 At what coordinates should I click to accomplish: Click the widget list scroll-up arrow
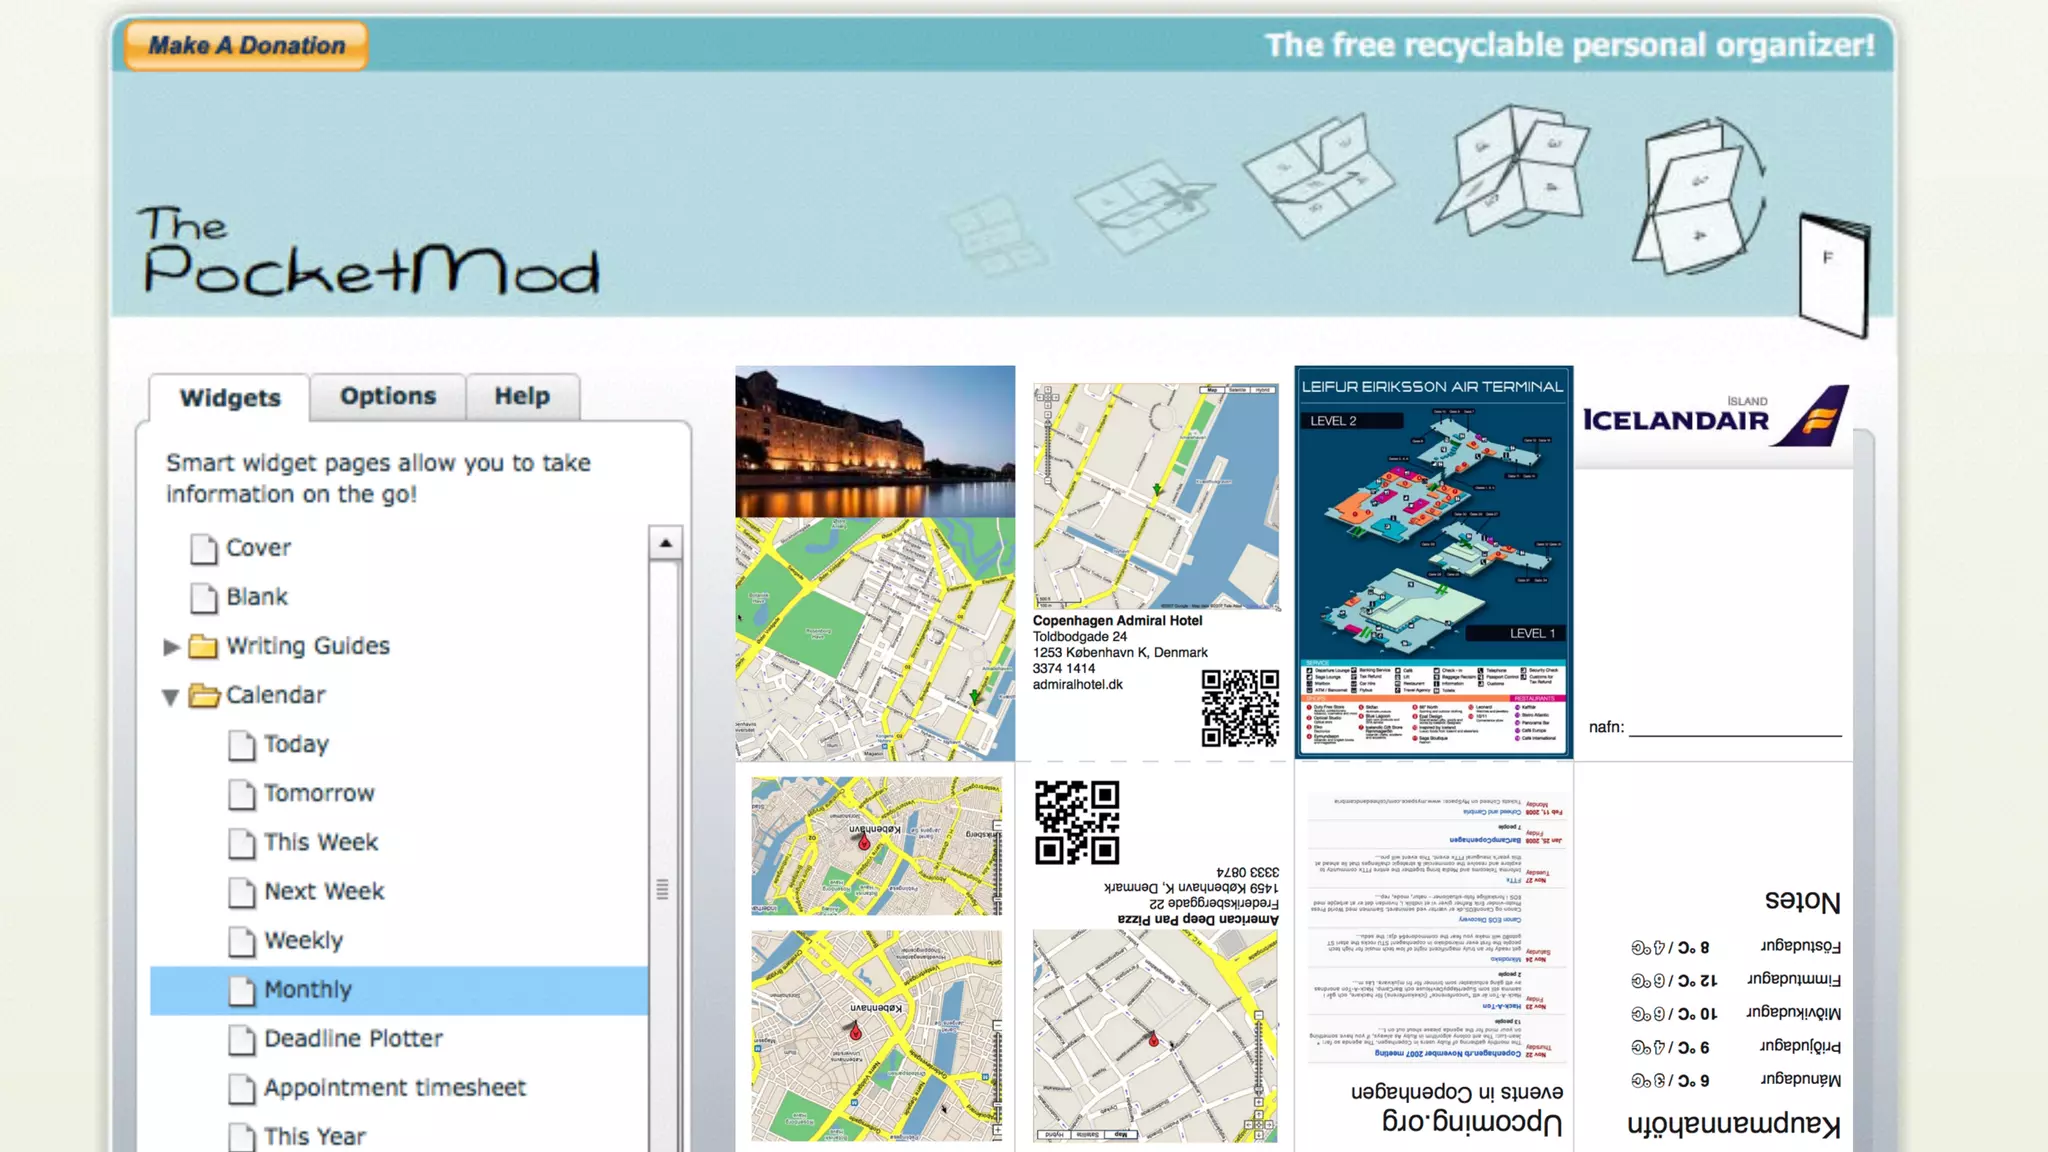[x=665, y=543]
